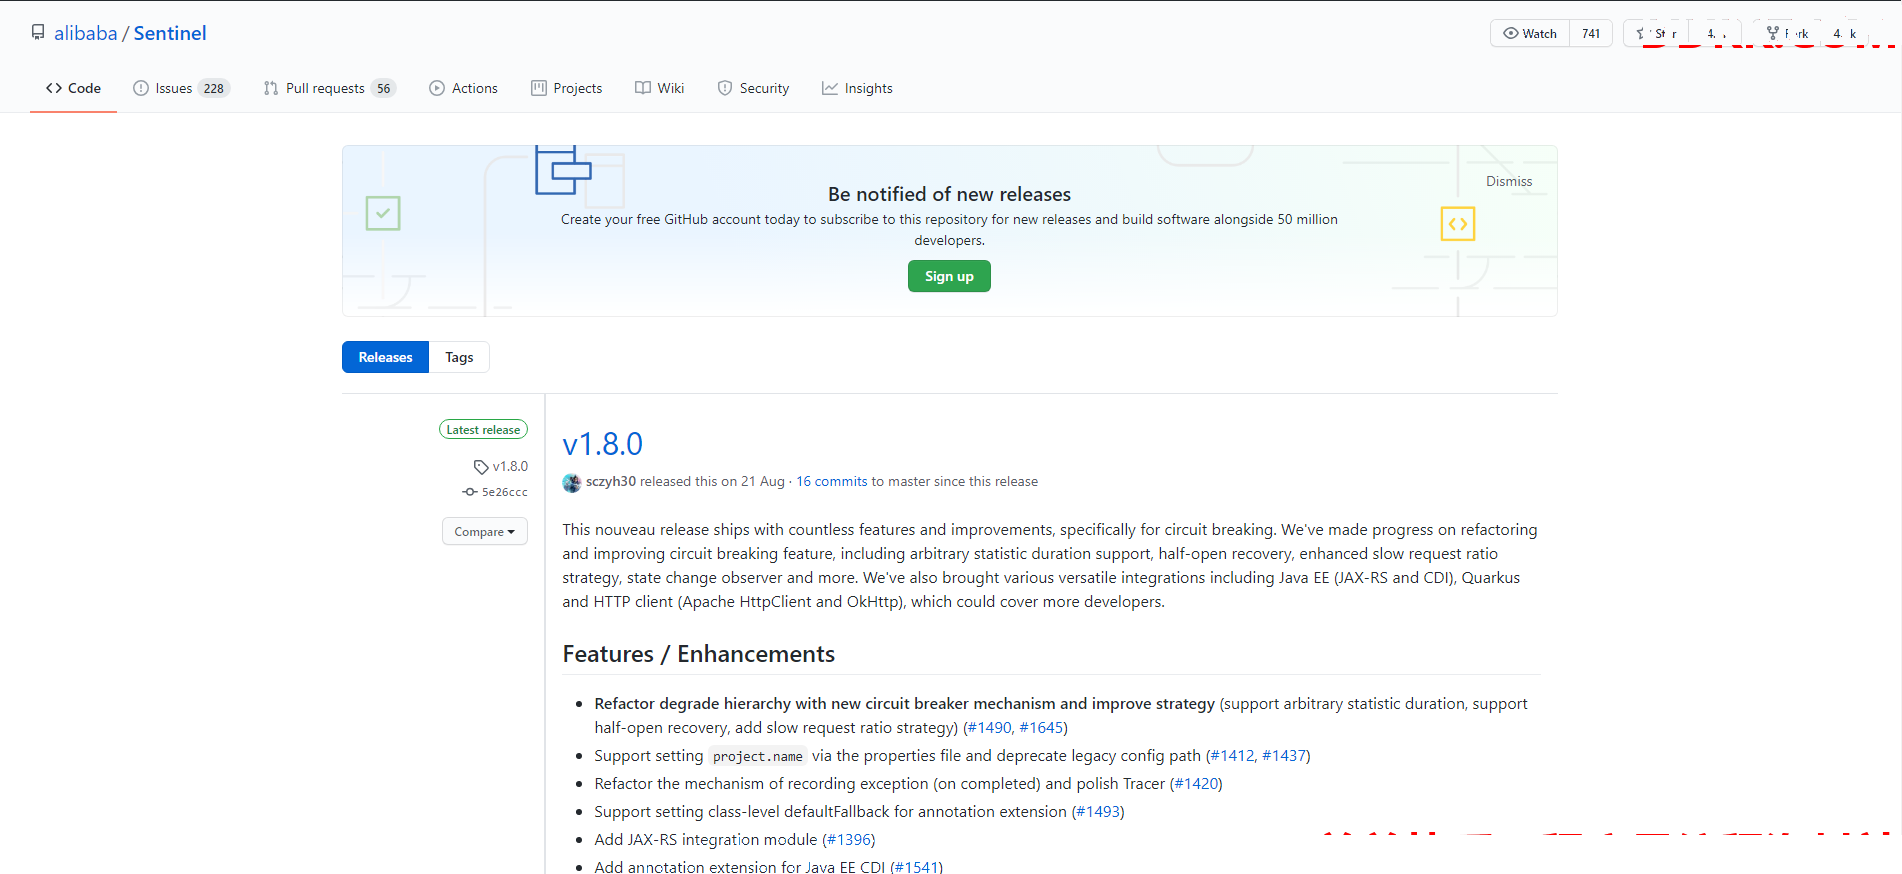Click the Fork button
Viewport: 1902px width, 874px height.
(1787, 33)
